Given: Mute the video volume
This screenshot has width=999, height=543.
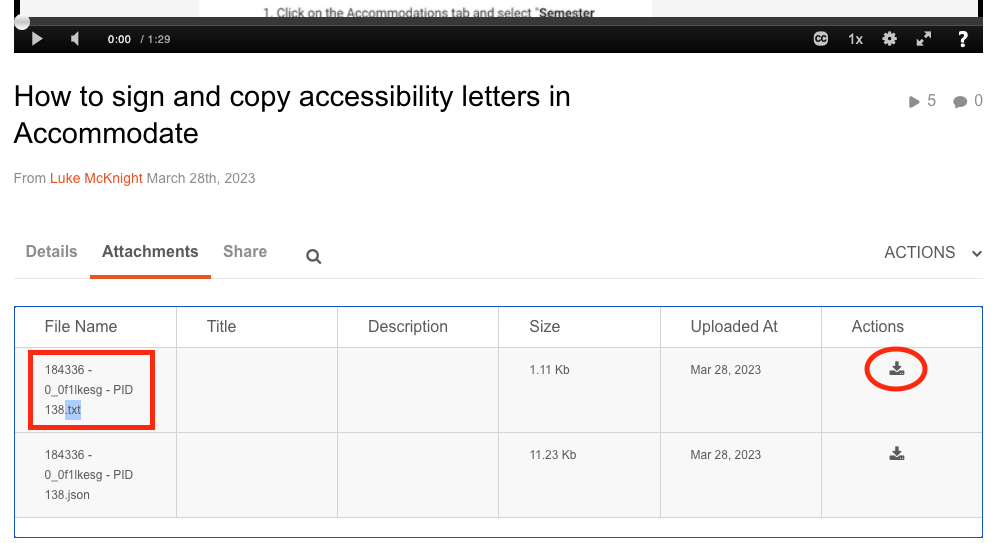Looking at the screenshot, I should pos(75,39).
